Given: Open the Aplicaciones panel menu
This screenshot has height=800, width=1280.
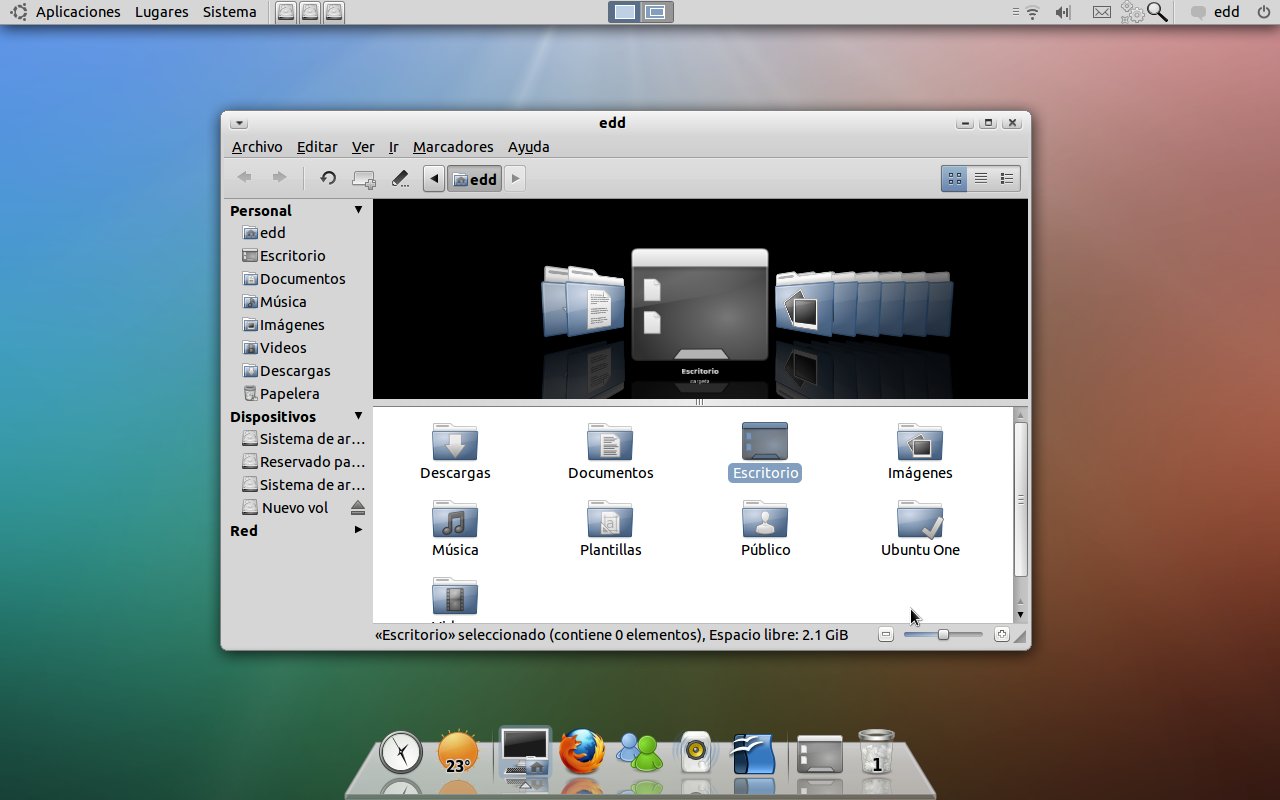Looking at the screenshot, I should (x=78, y=12).
